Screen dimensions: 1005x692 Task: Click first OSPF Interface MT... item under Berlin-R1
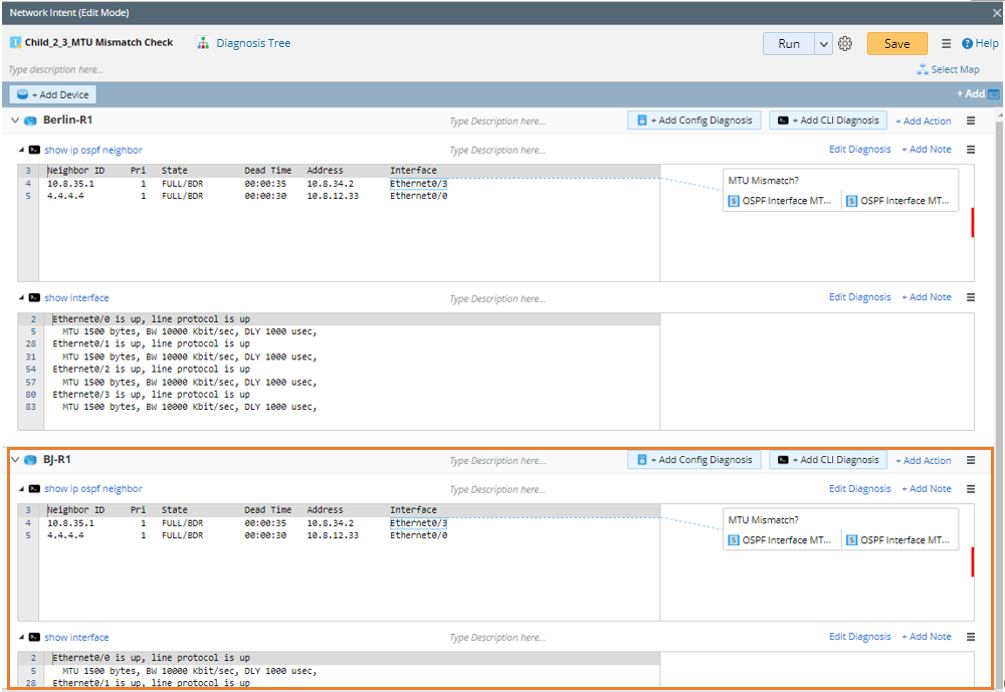(780, 201)
